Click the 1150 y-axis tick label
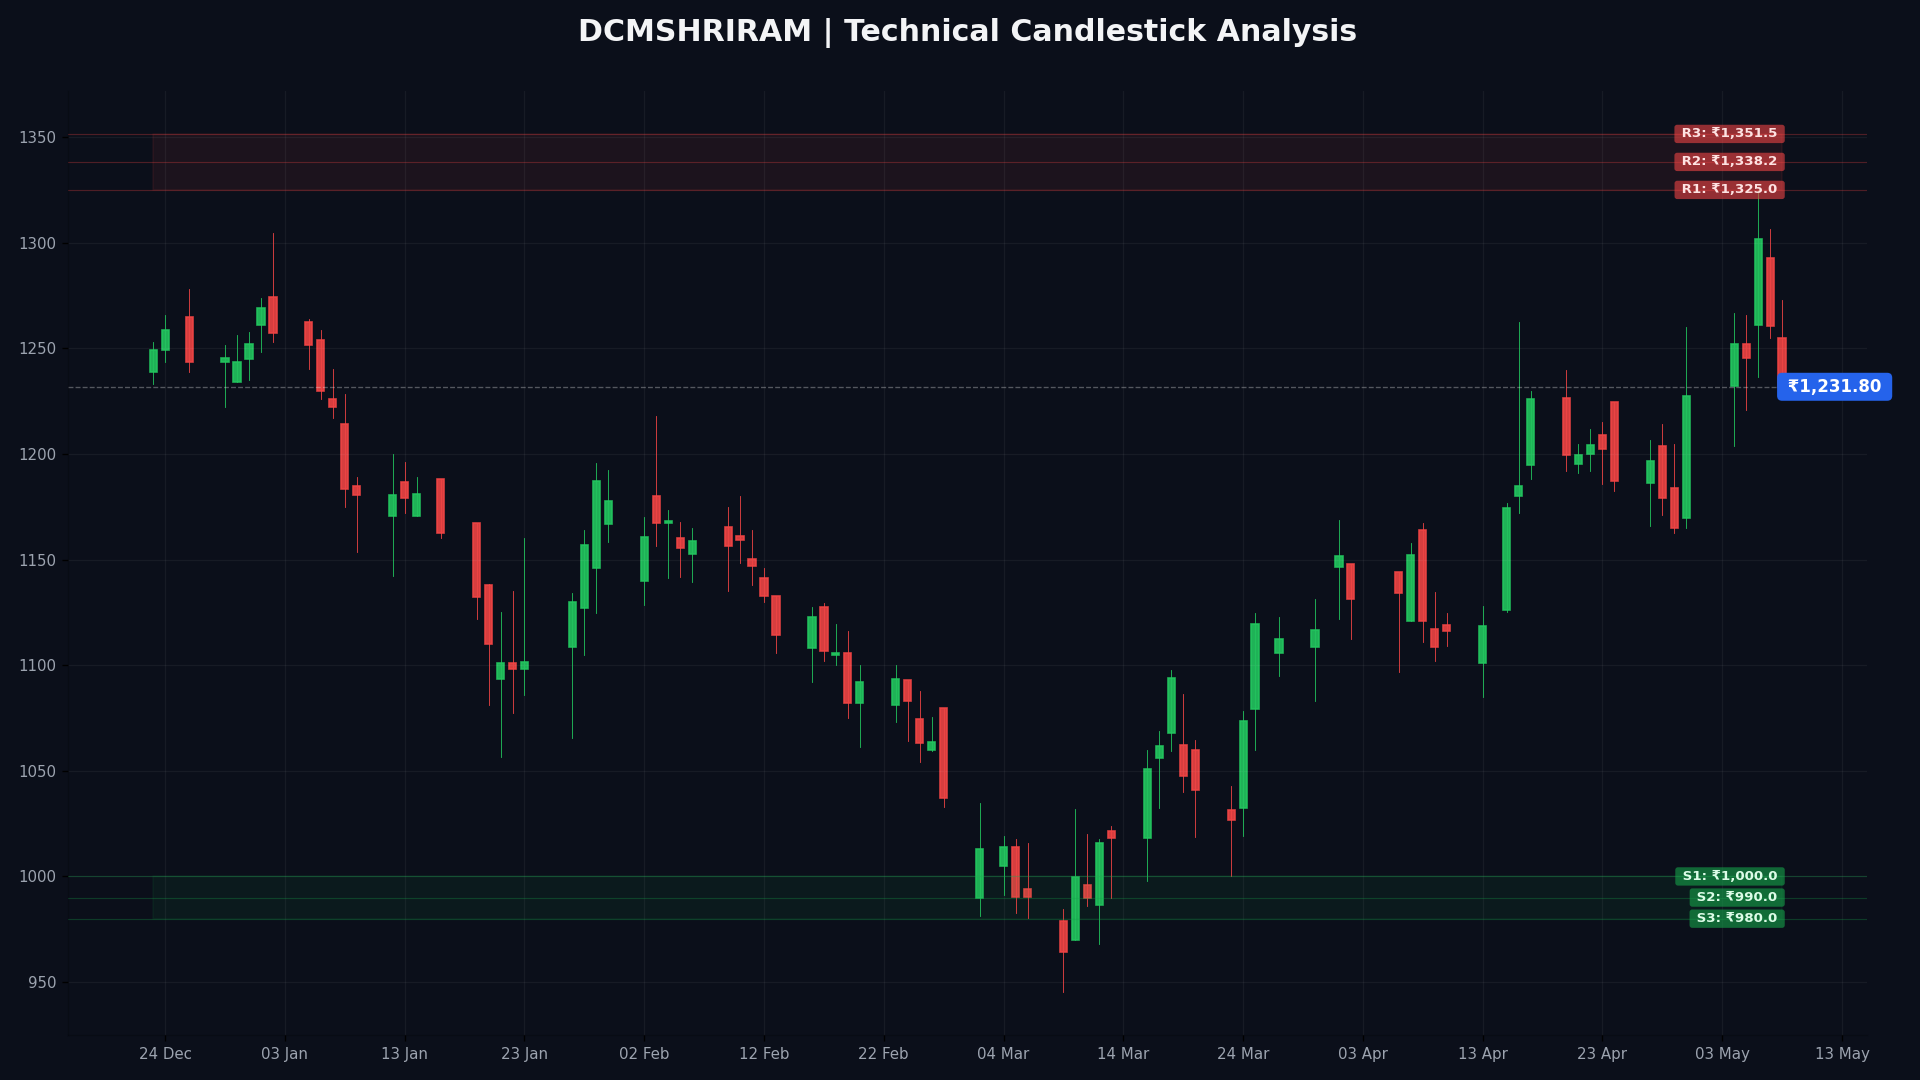Viewport: 1920px width, 1080px height. 38,561
